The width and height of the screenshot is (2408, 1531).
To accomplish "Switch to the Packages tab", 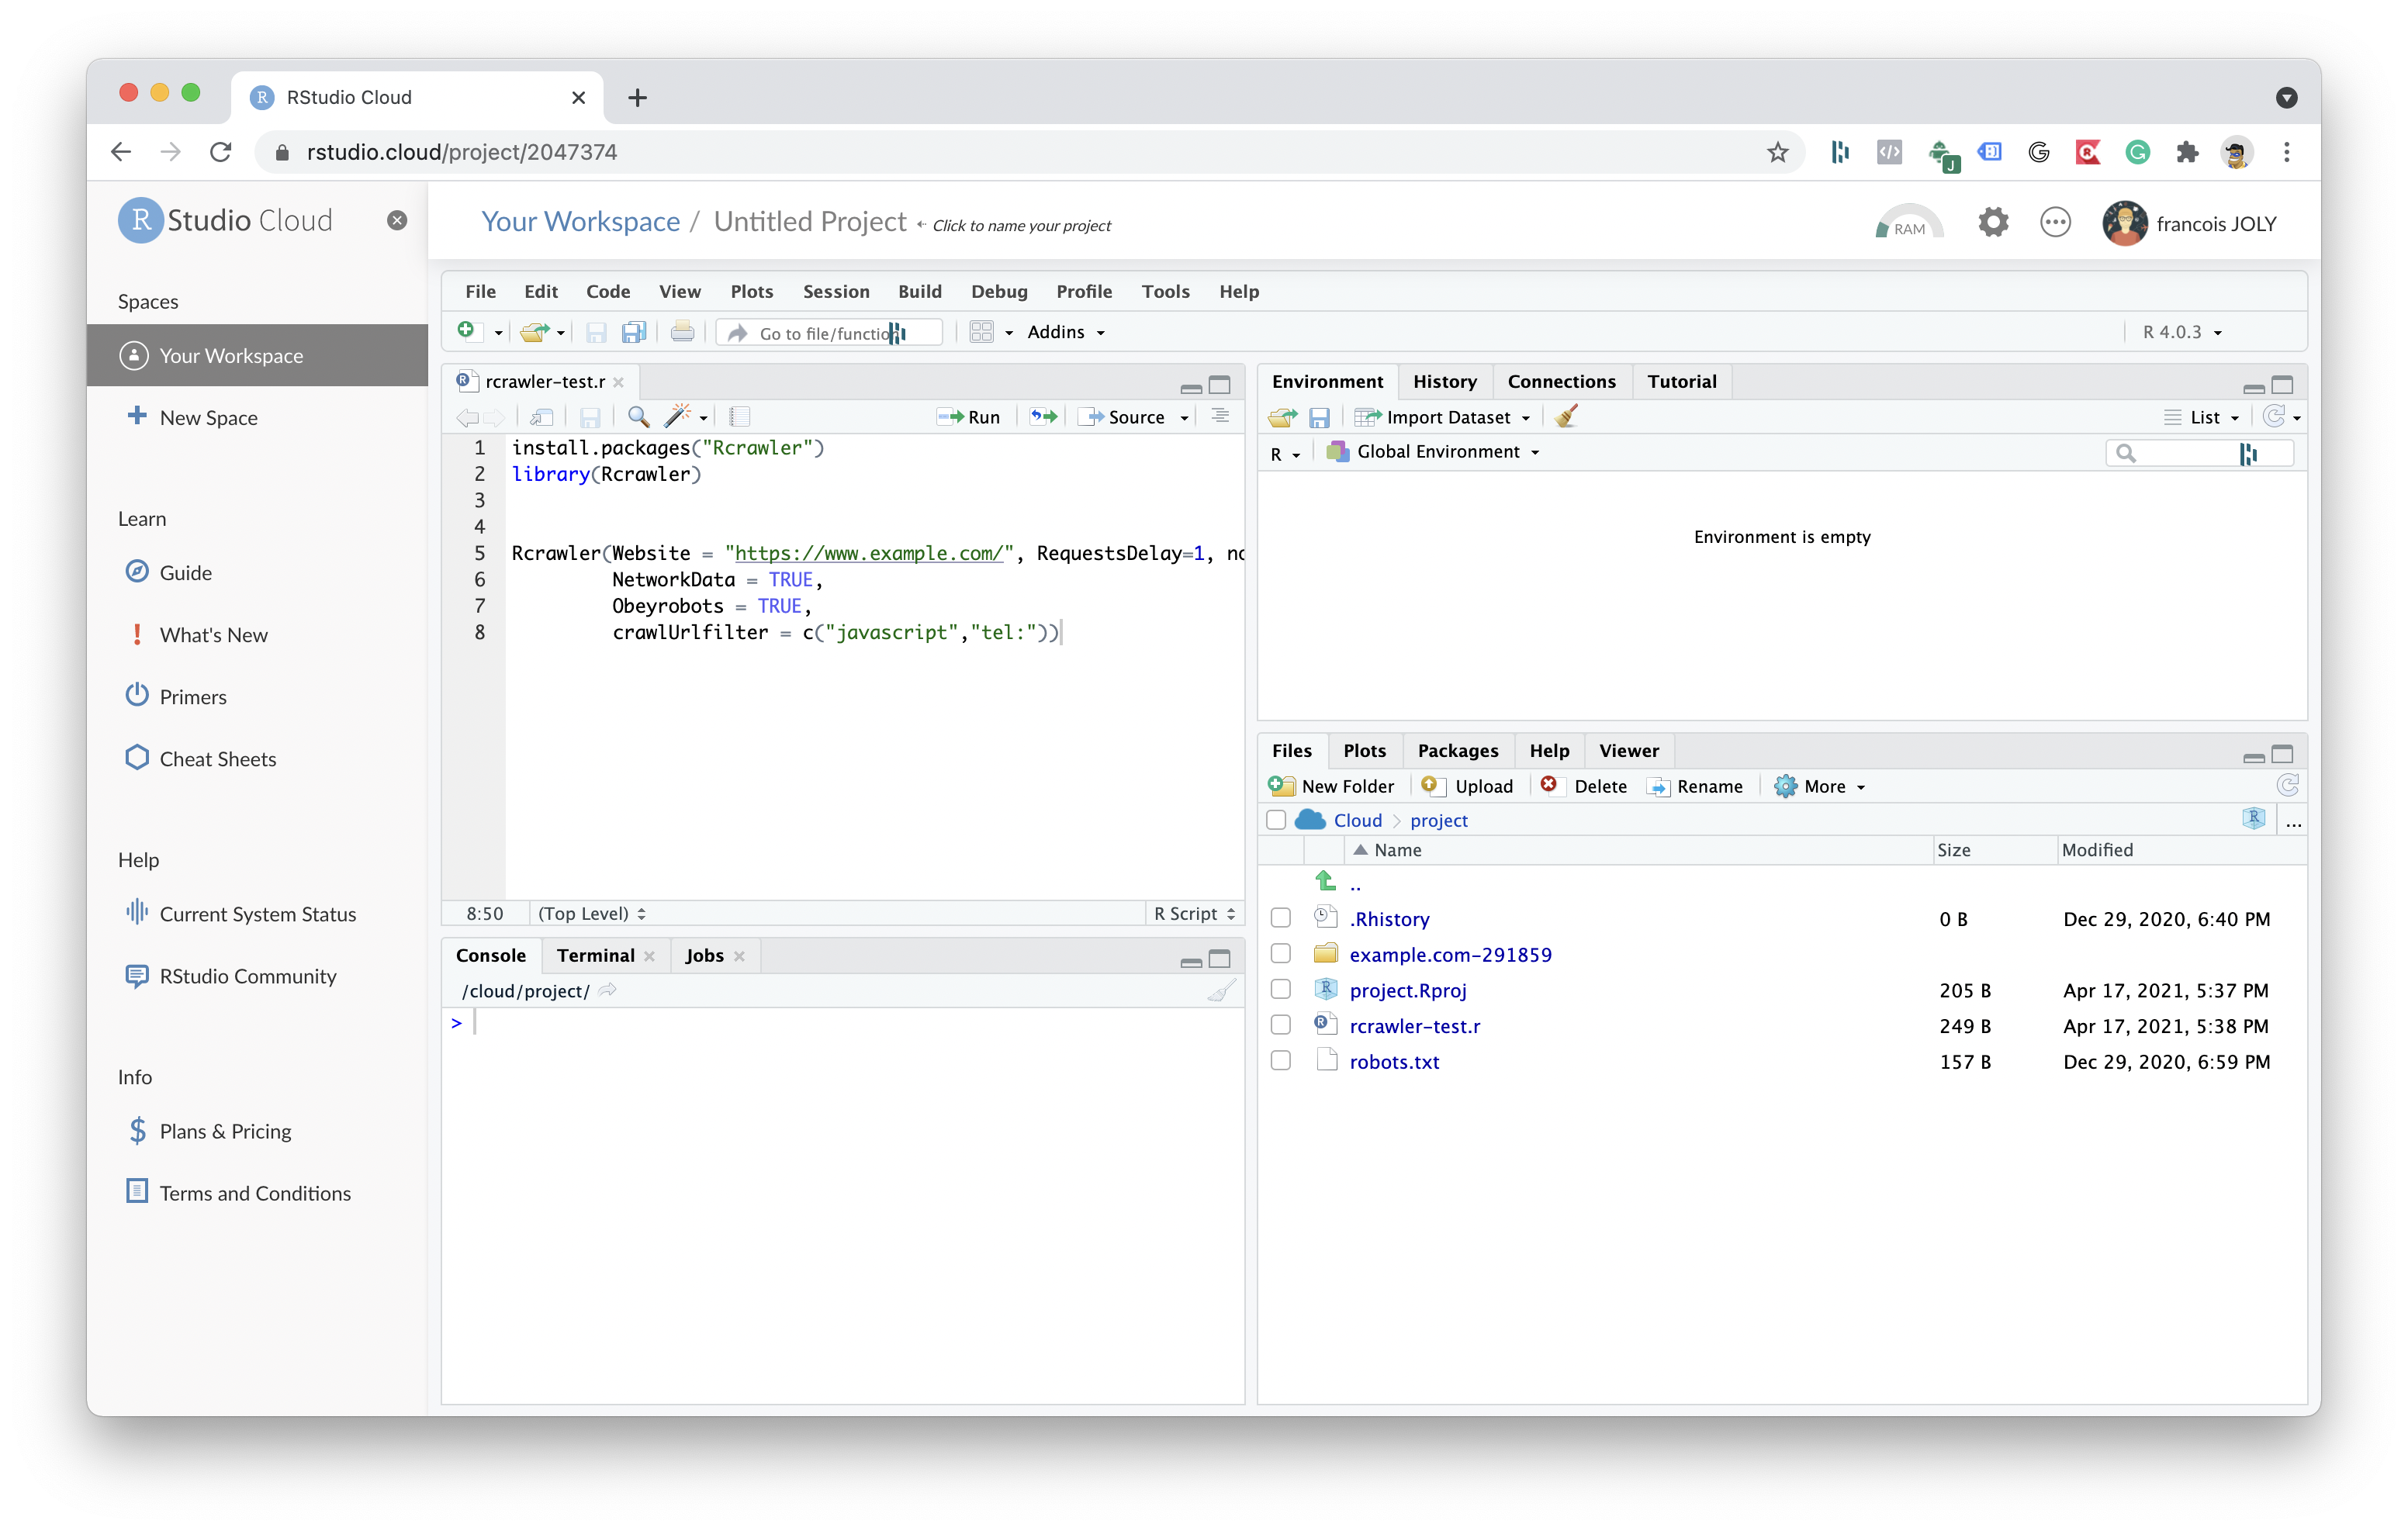I will [1458, 750].
